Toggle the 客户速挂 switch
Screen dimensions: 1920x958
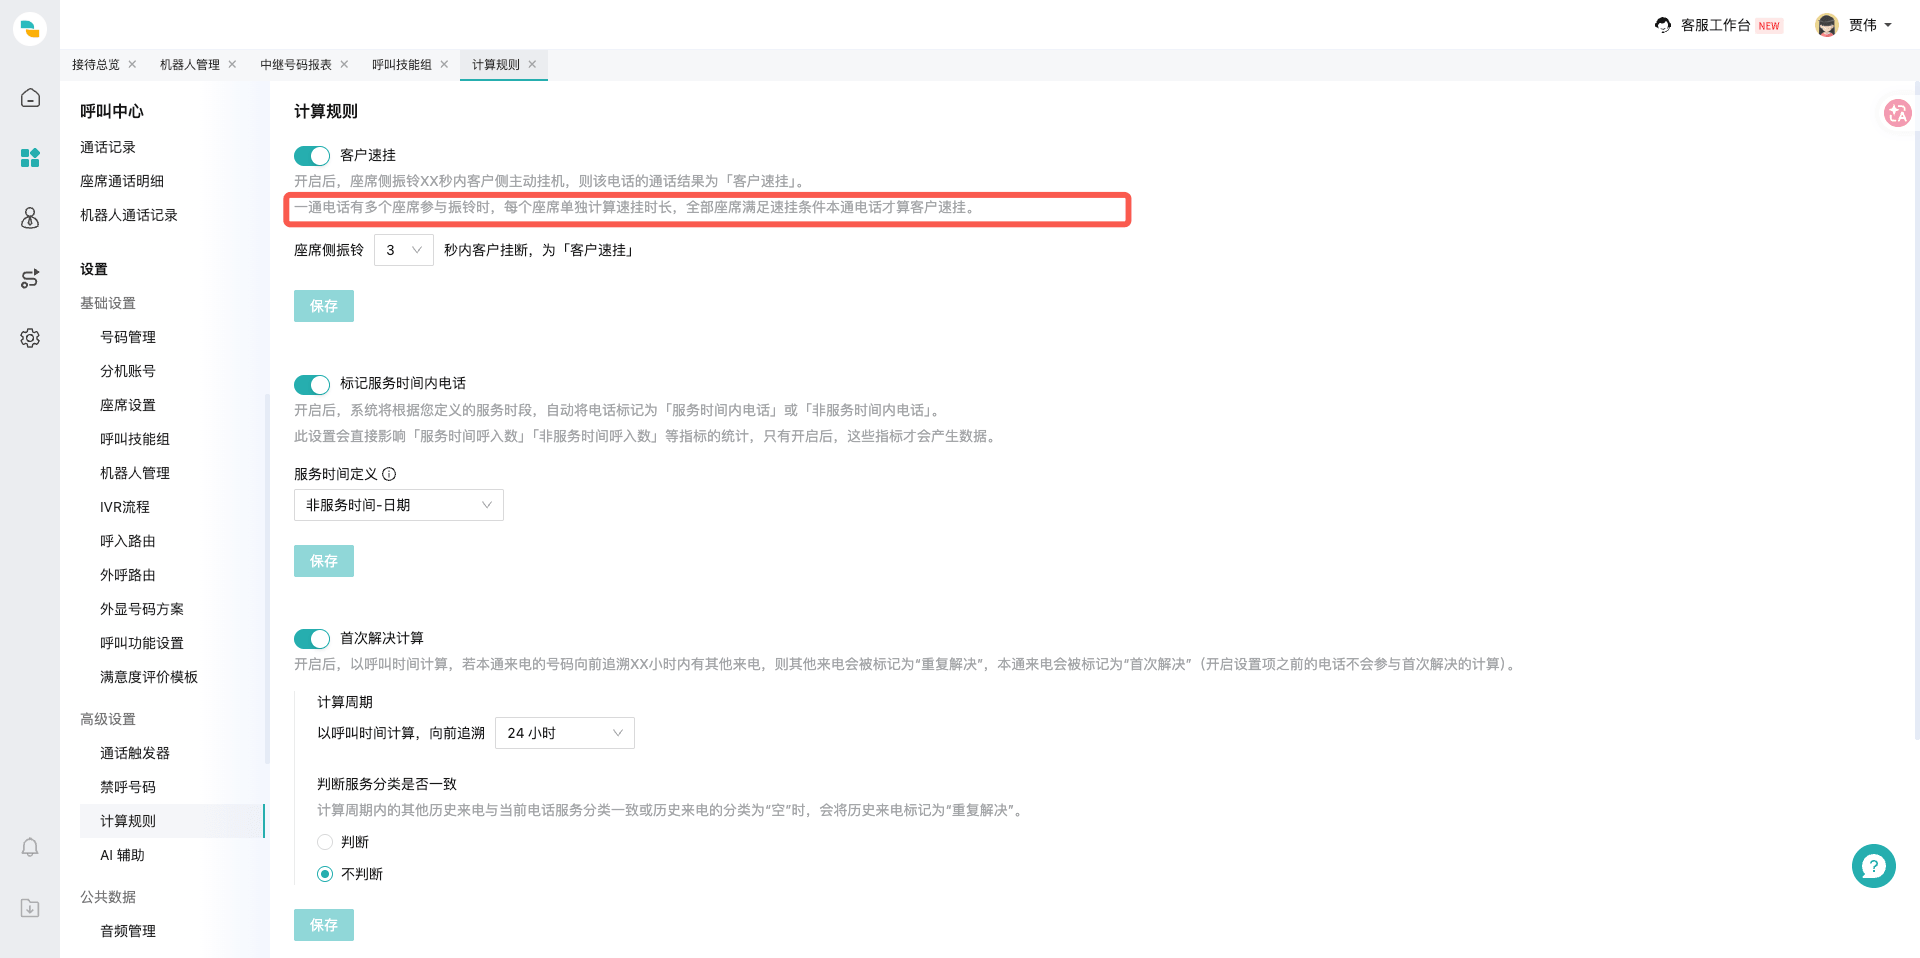(312, 156)
